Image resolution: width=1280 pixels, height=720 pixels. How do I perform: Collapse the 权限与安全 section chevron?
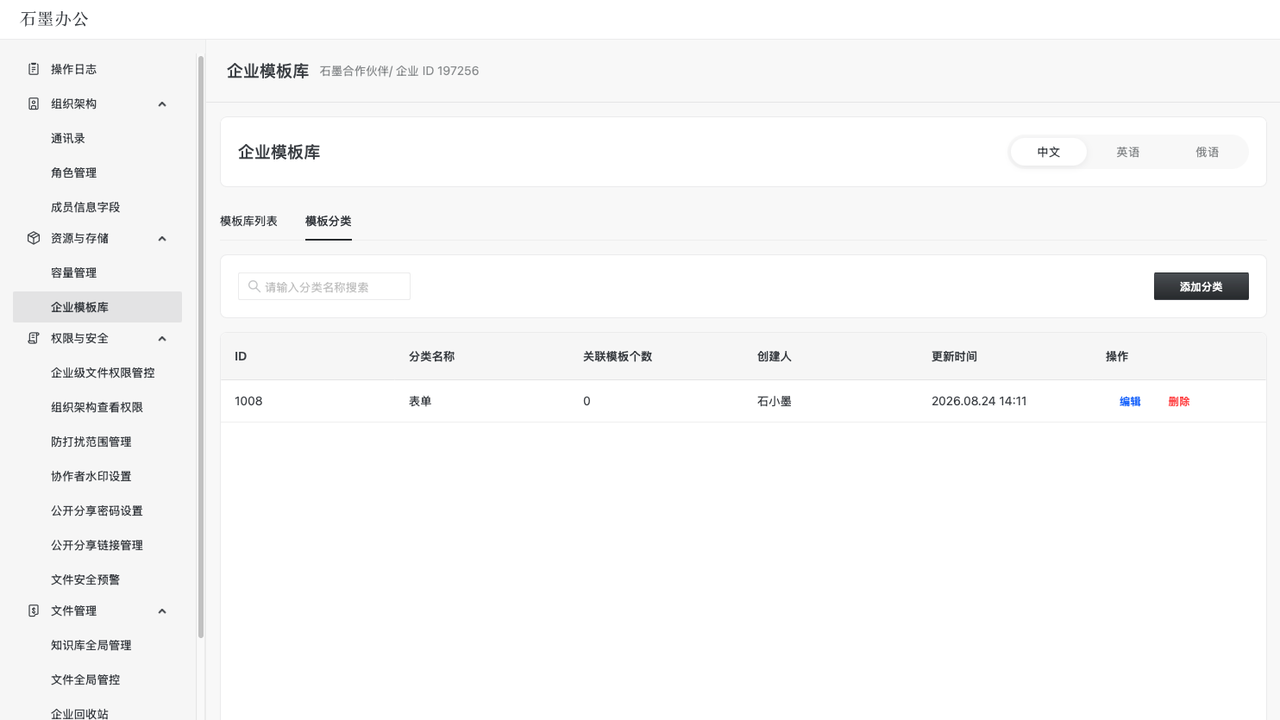(x=162, y=338)
